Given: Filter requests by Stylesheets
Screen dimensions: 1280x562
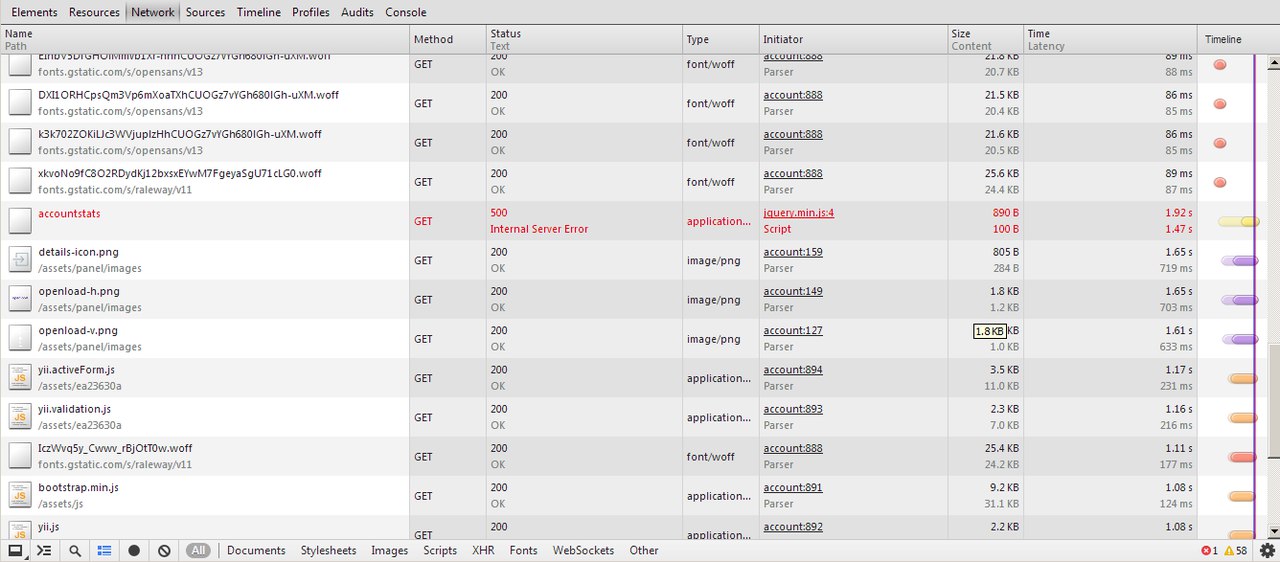Looking at the screenshot, I should click(x=328, y=550).
